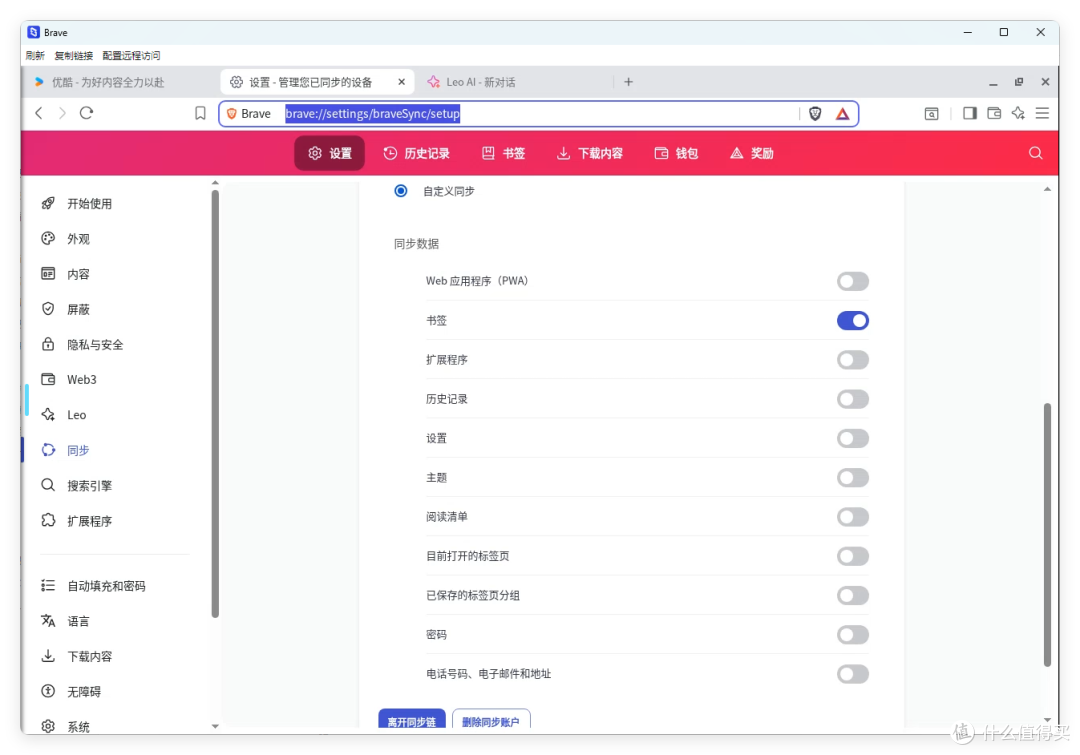The height and width of the screenshot is (755, 1080).
Task: Enable 已保存的标签页分组 sync toggle
Action: click(853, 595)
